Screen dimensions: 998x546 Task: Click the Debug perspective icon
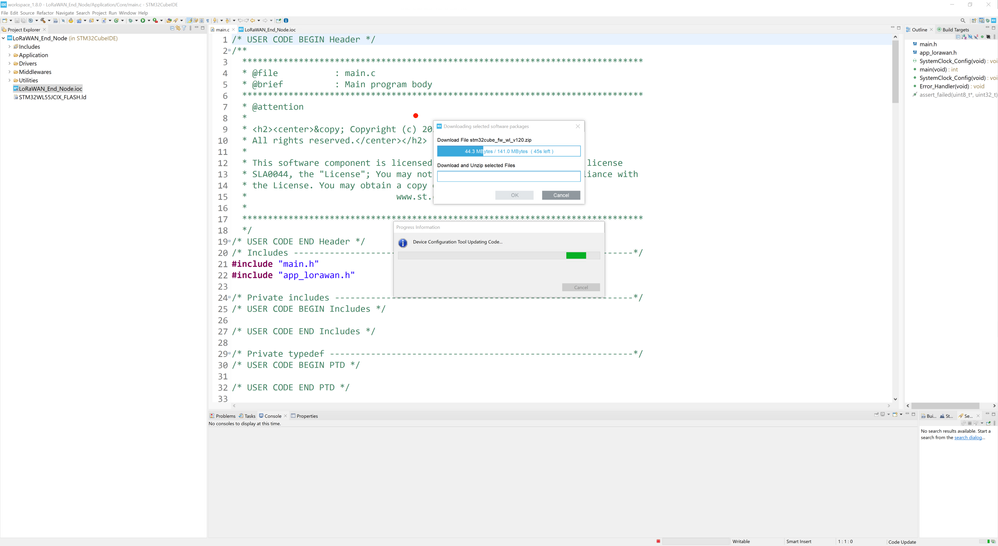987,20
